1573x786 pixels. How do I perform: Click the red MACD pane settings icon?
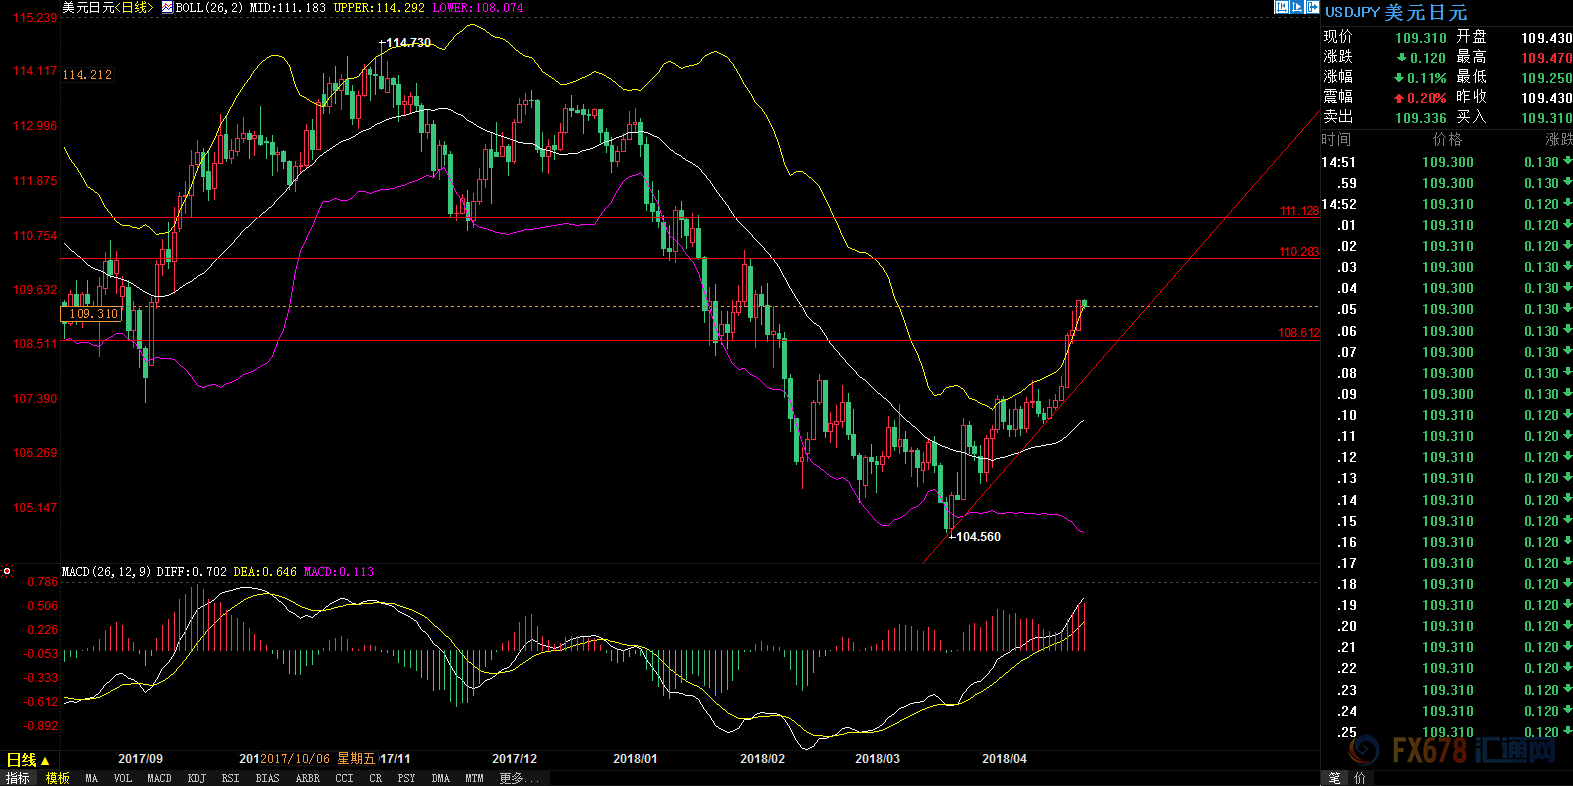coord(7,572)
